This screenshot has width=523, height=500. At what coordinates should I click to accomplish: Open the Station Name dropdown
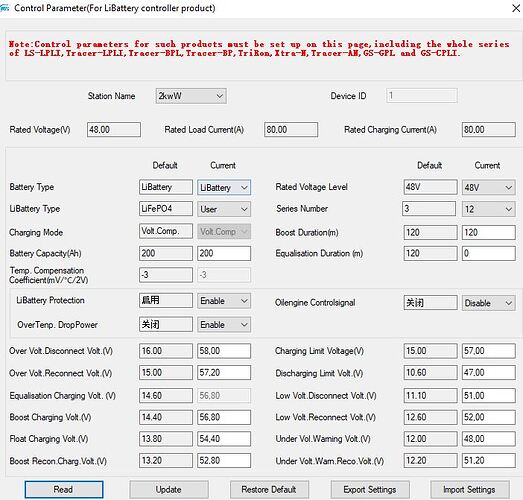(191, 96)
